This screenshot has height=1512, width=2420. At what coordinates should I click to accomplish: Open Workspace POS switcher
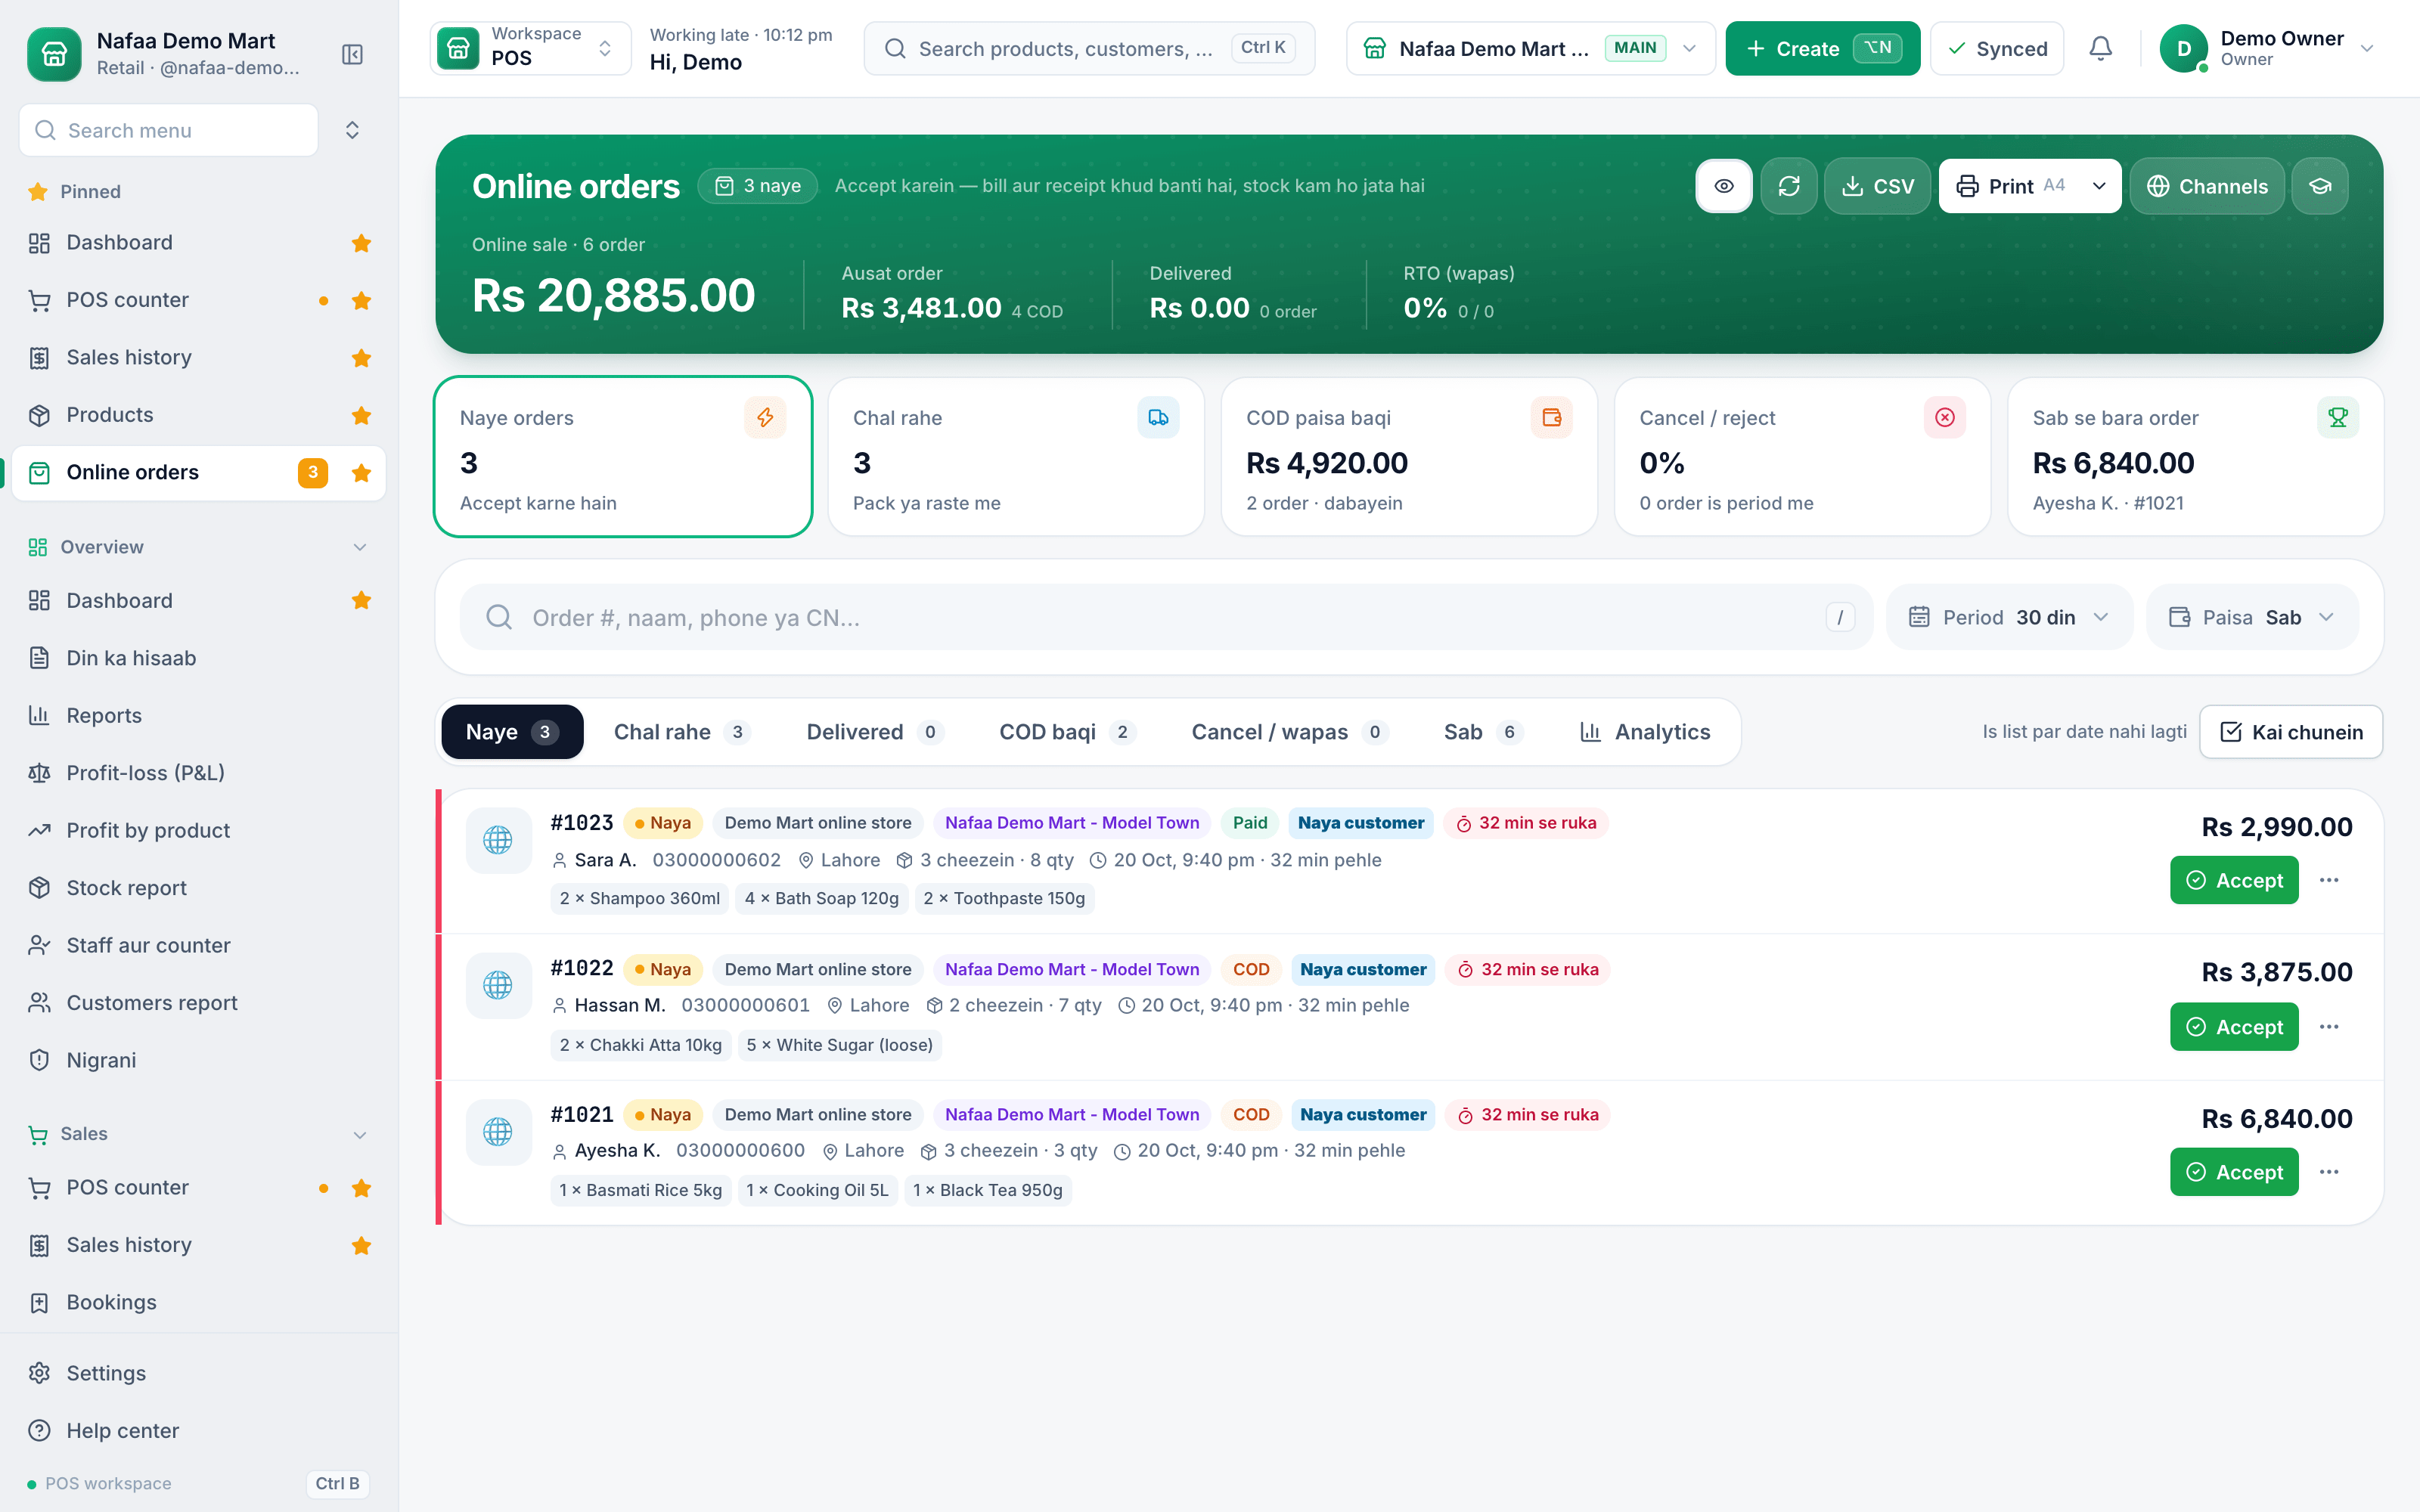(x=530, y=48)
